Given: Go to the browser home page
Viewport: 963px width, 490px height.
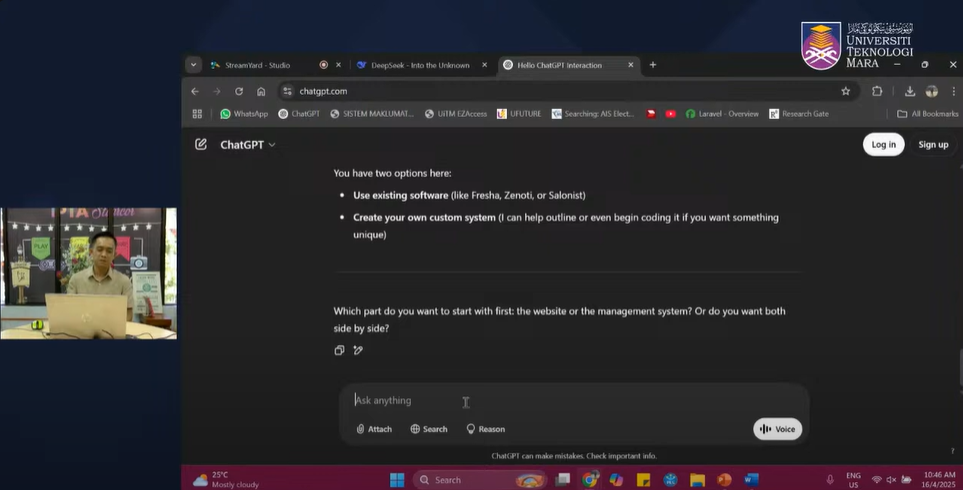Looking at the screenshot, I should (x=261, y=91).
